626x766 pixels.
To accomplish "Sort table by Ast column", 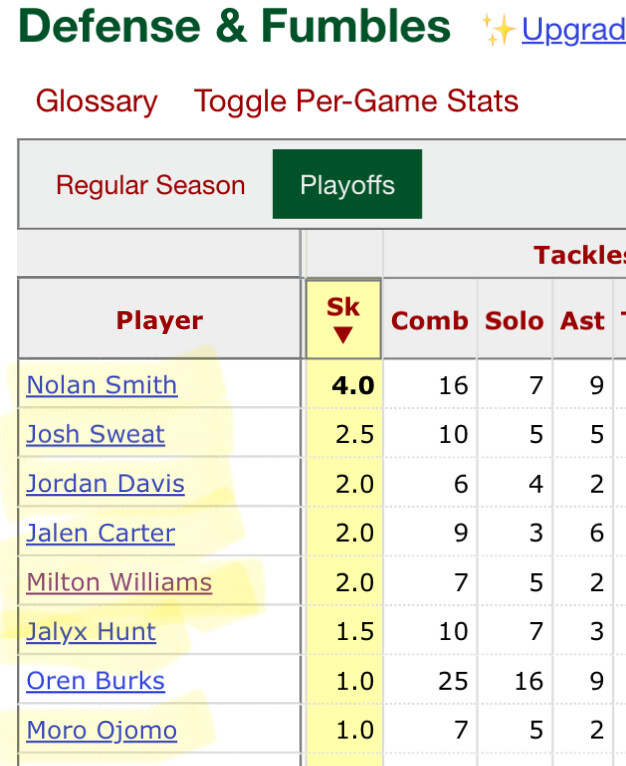I will [582, 321].
